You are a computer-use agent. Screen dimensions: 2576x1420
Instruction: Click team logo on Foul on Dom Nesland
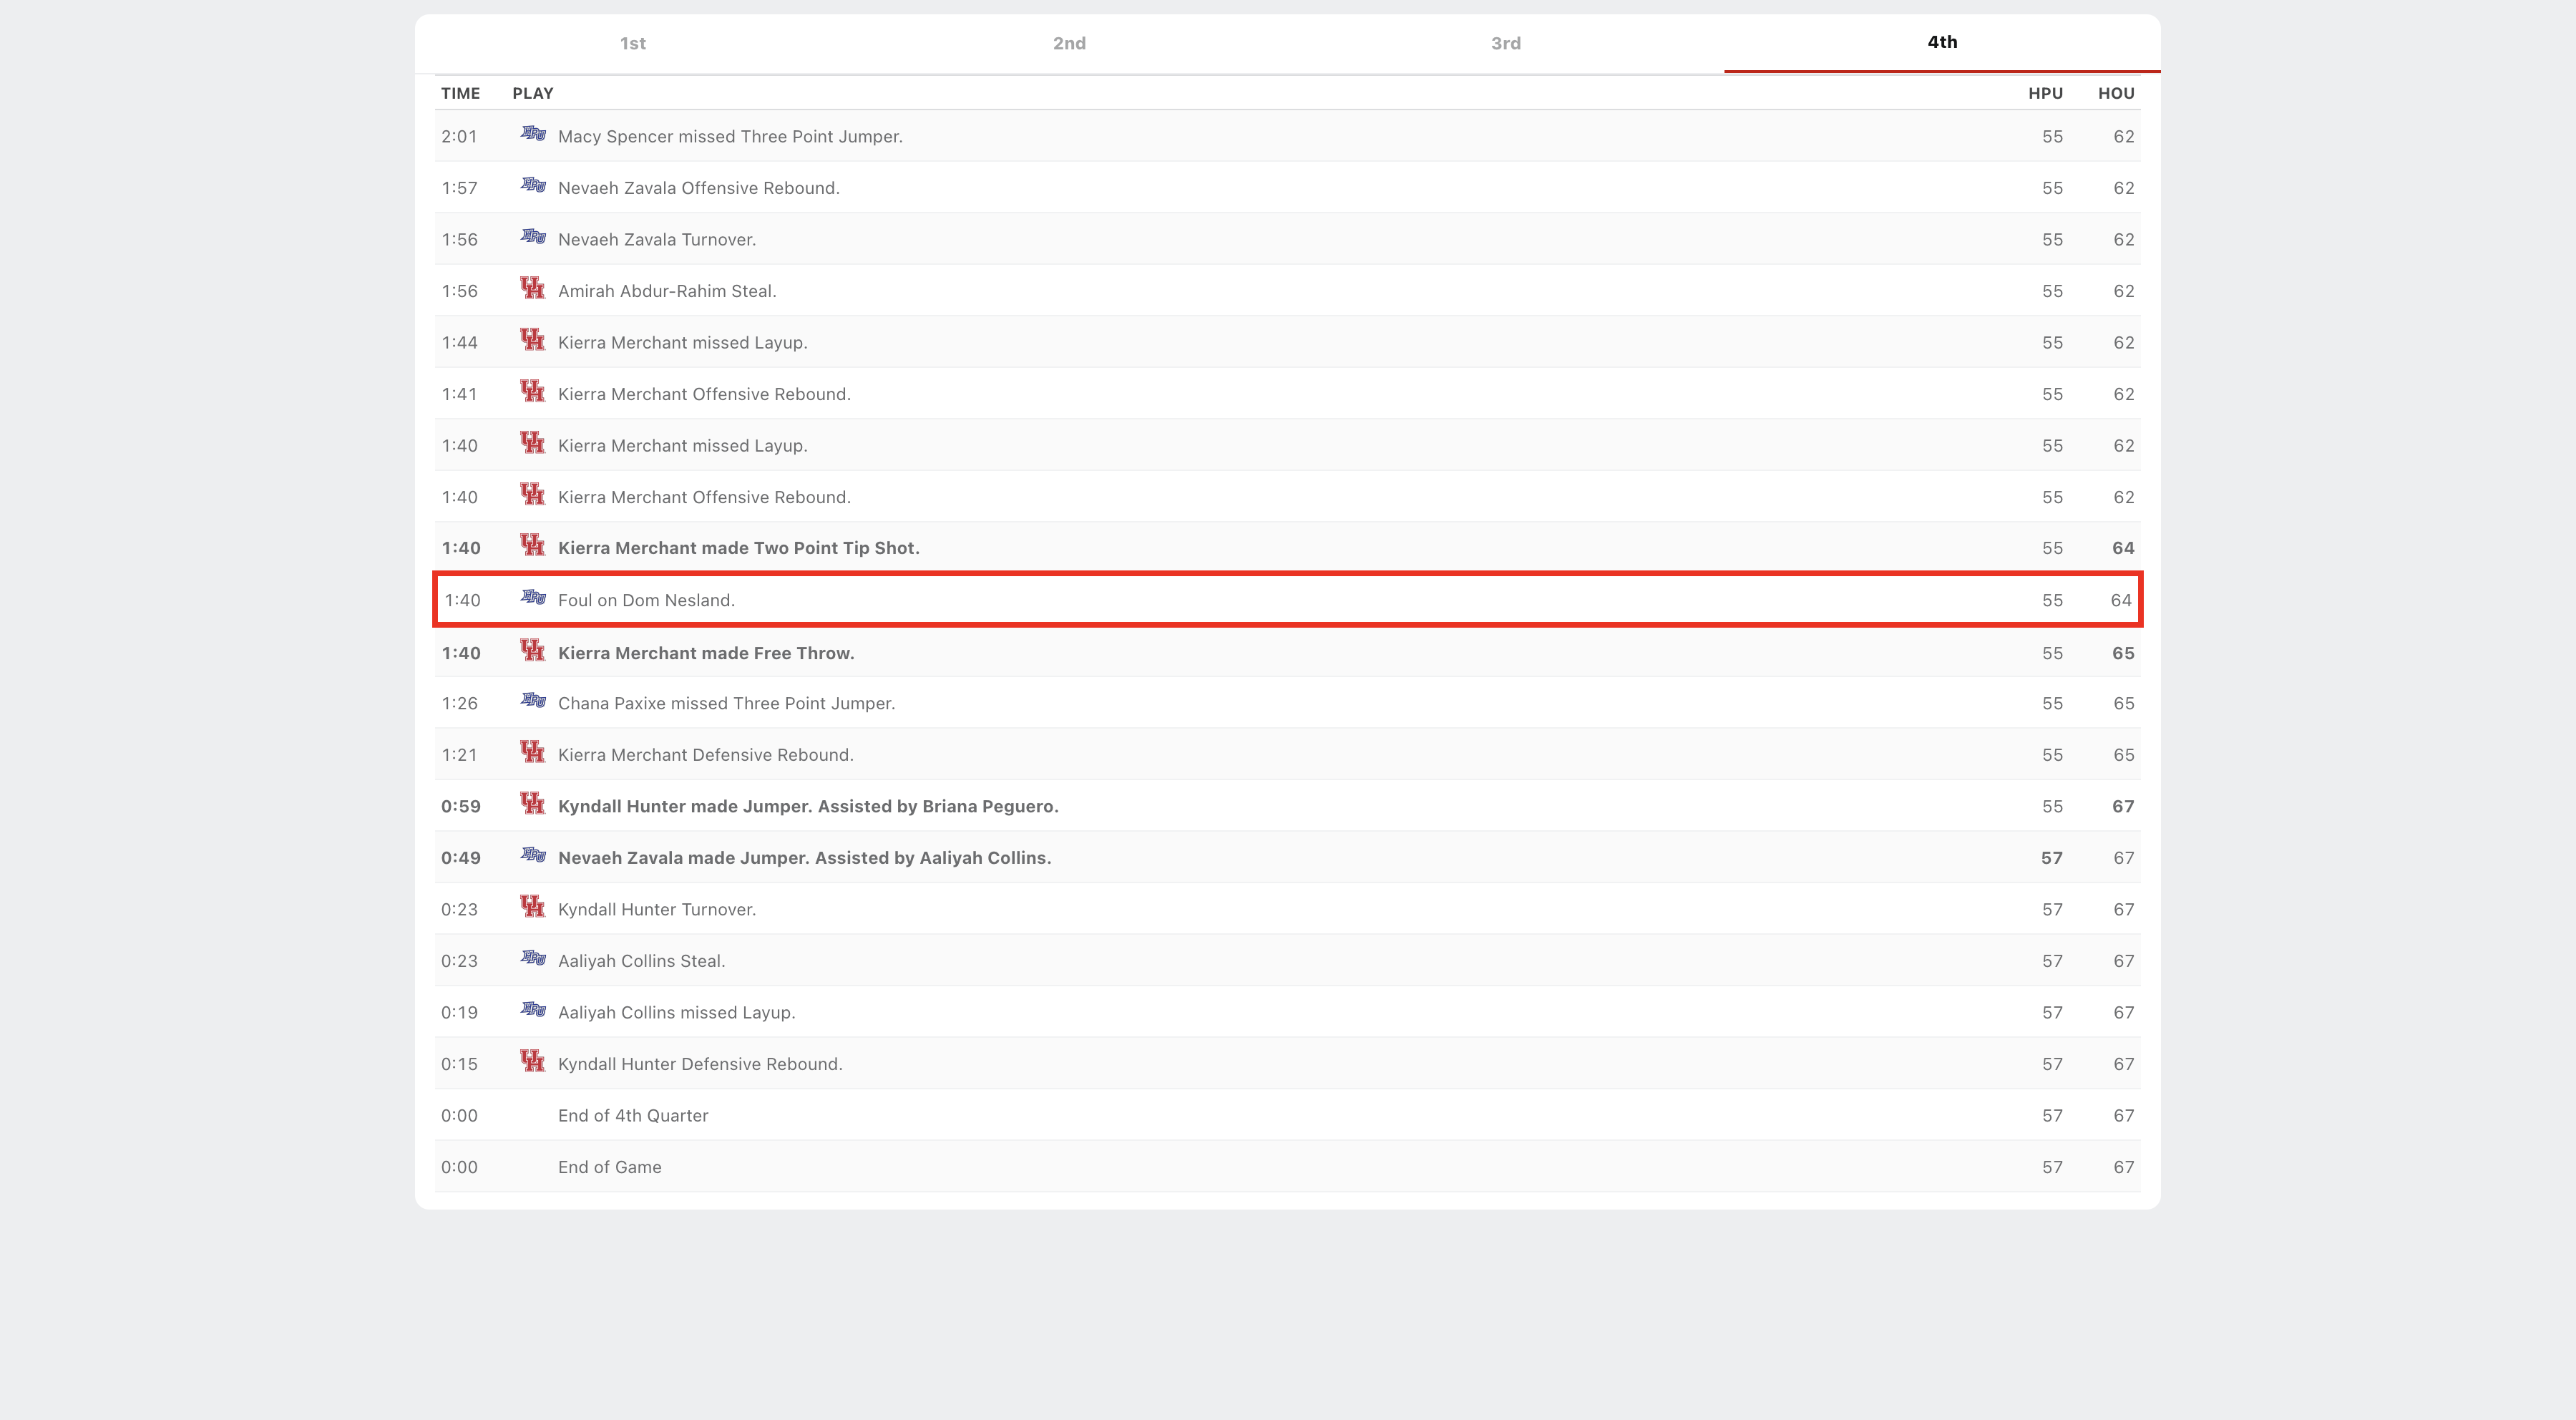[533, 598]
